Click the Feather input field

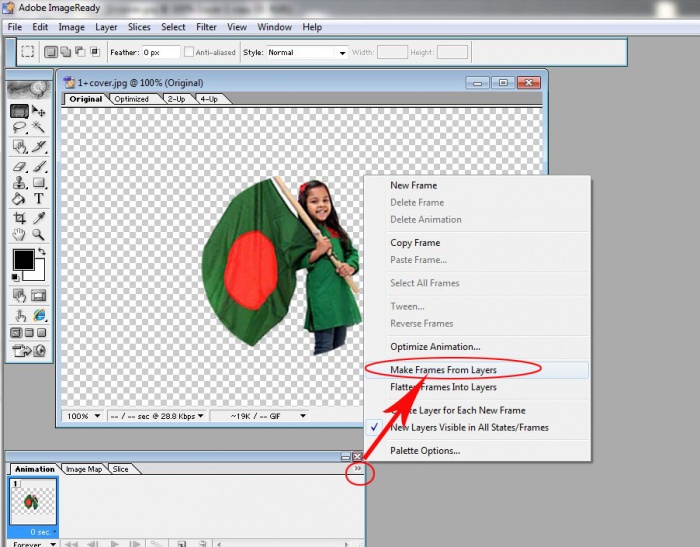click(159, 52)
